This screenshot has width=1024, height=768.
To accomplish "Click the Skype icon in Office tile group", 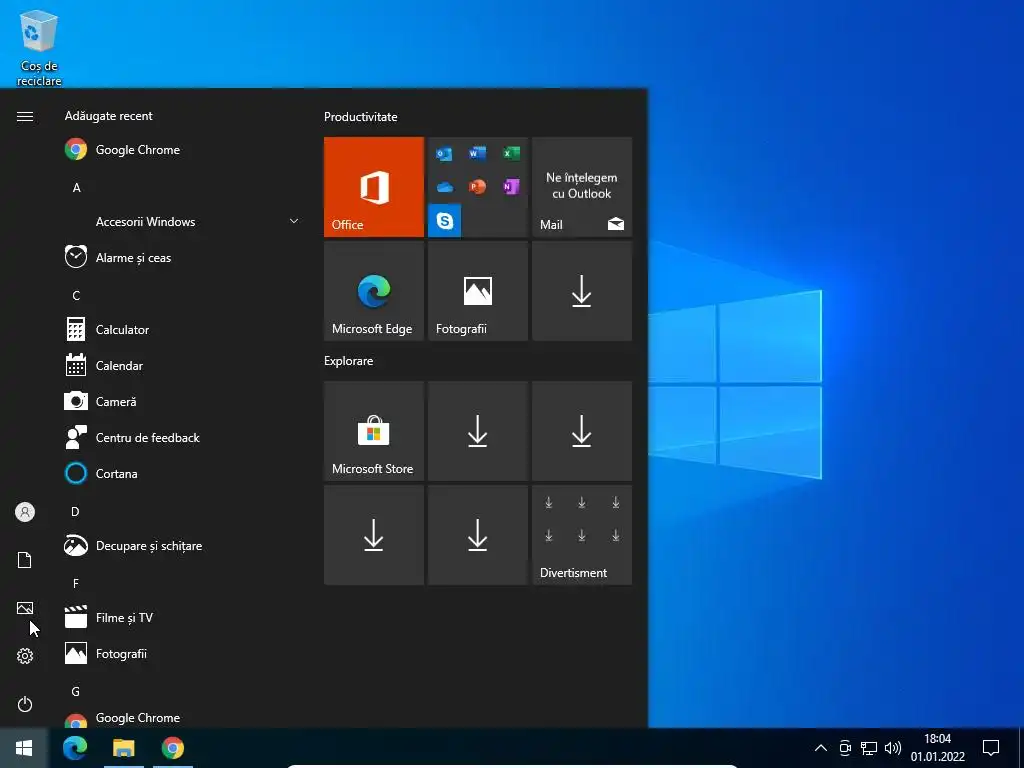I will 445,220.
